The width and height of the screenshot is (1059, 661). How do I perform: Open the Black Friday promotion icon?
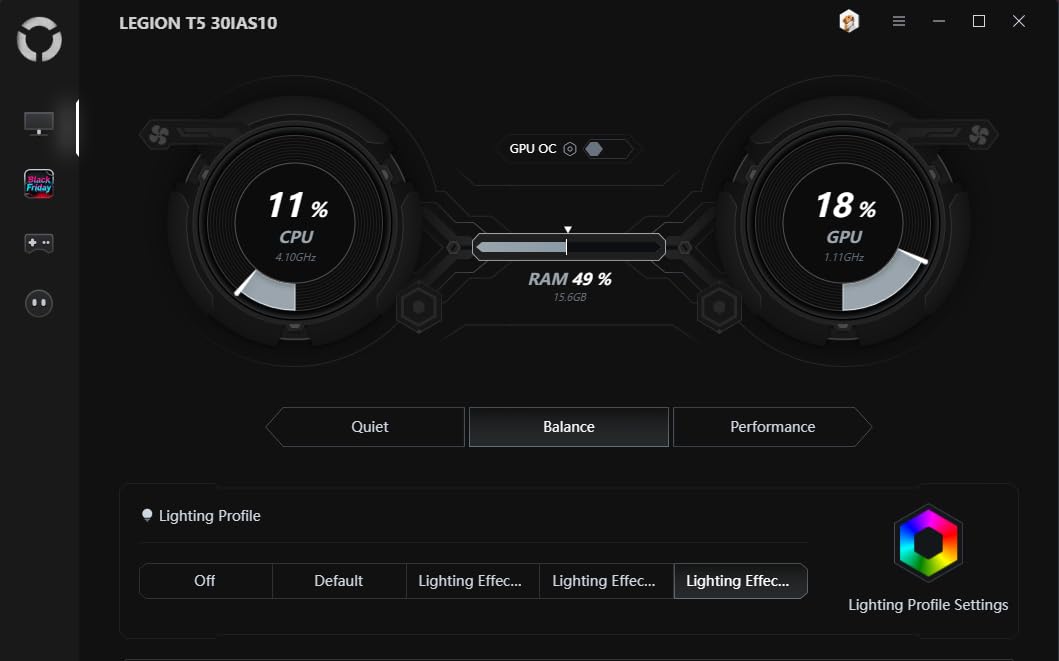point(39,183)
